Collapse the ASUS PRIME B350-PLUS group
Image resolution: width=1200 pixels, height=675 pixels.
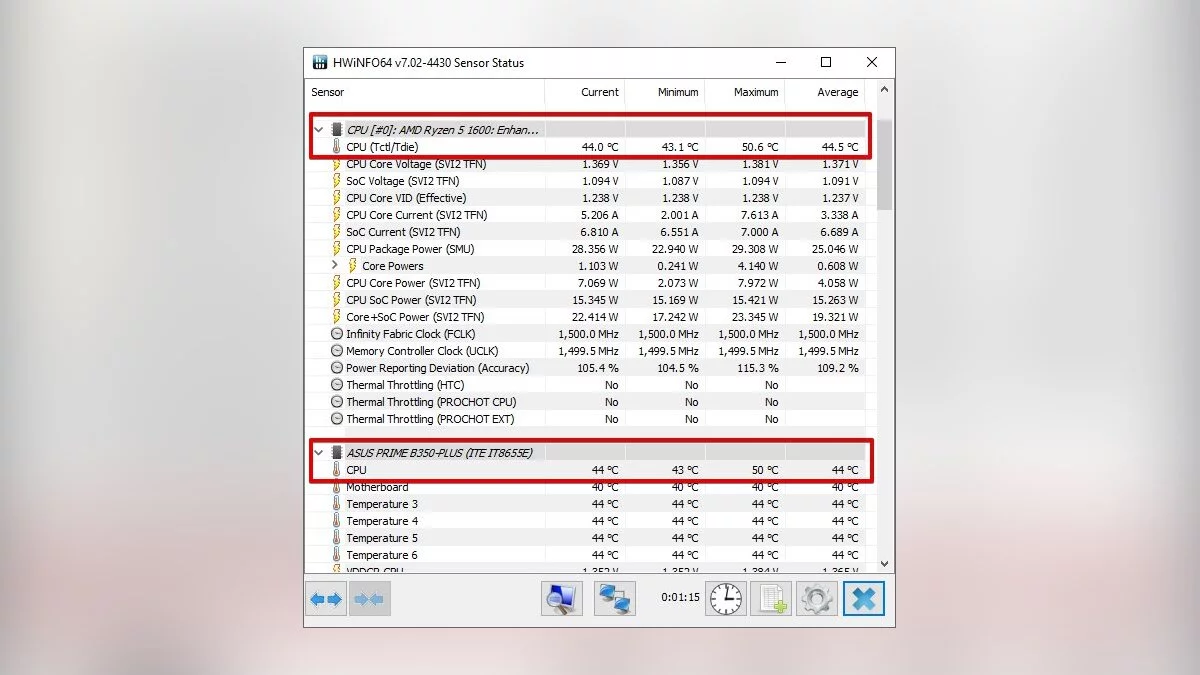coord(319,453)
